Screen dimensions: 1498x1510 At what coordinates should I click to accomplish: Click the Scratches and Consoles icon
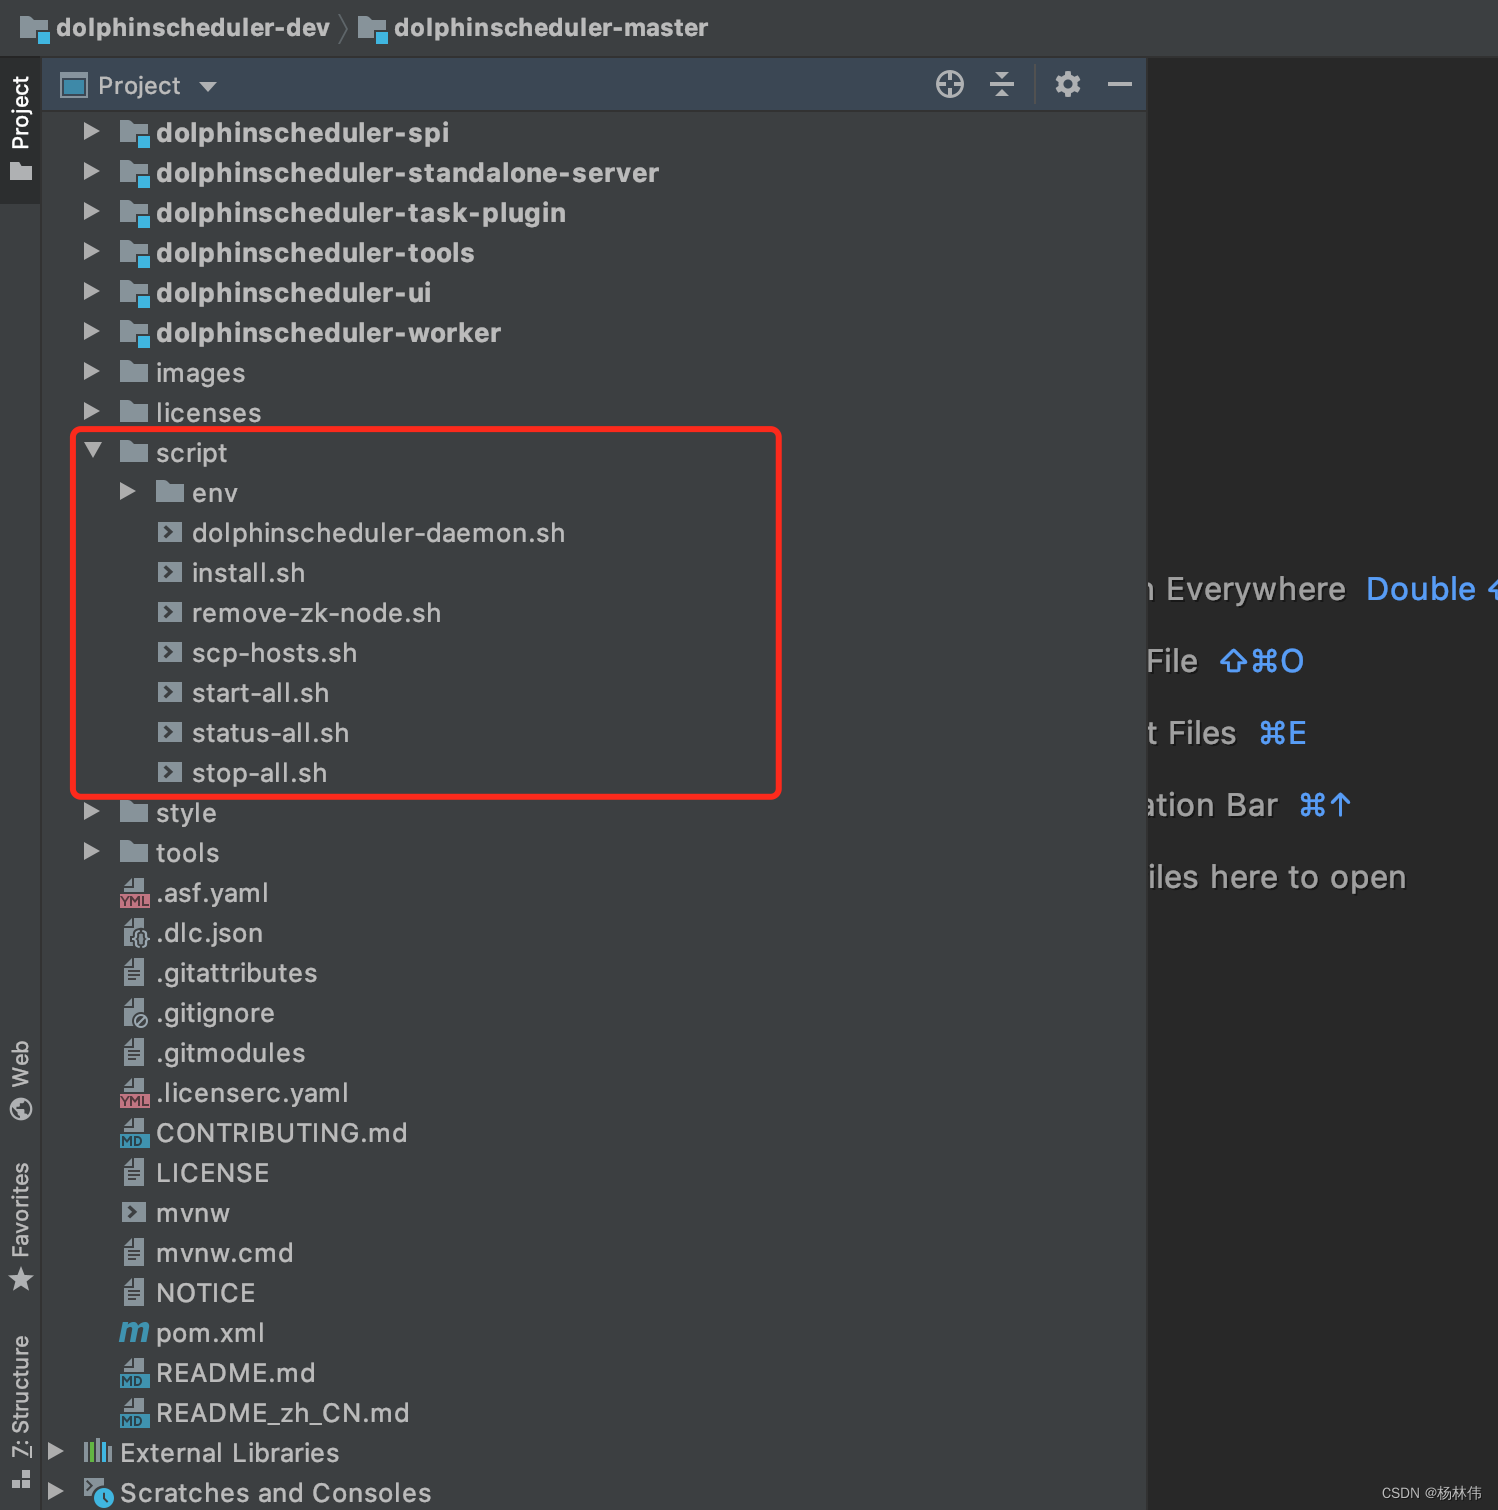[98, 1492]
